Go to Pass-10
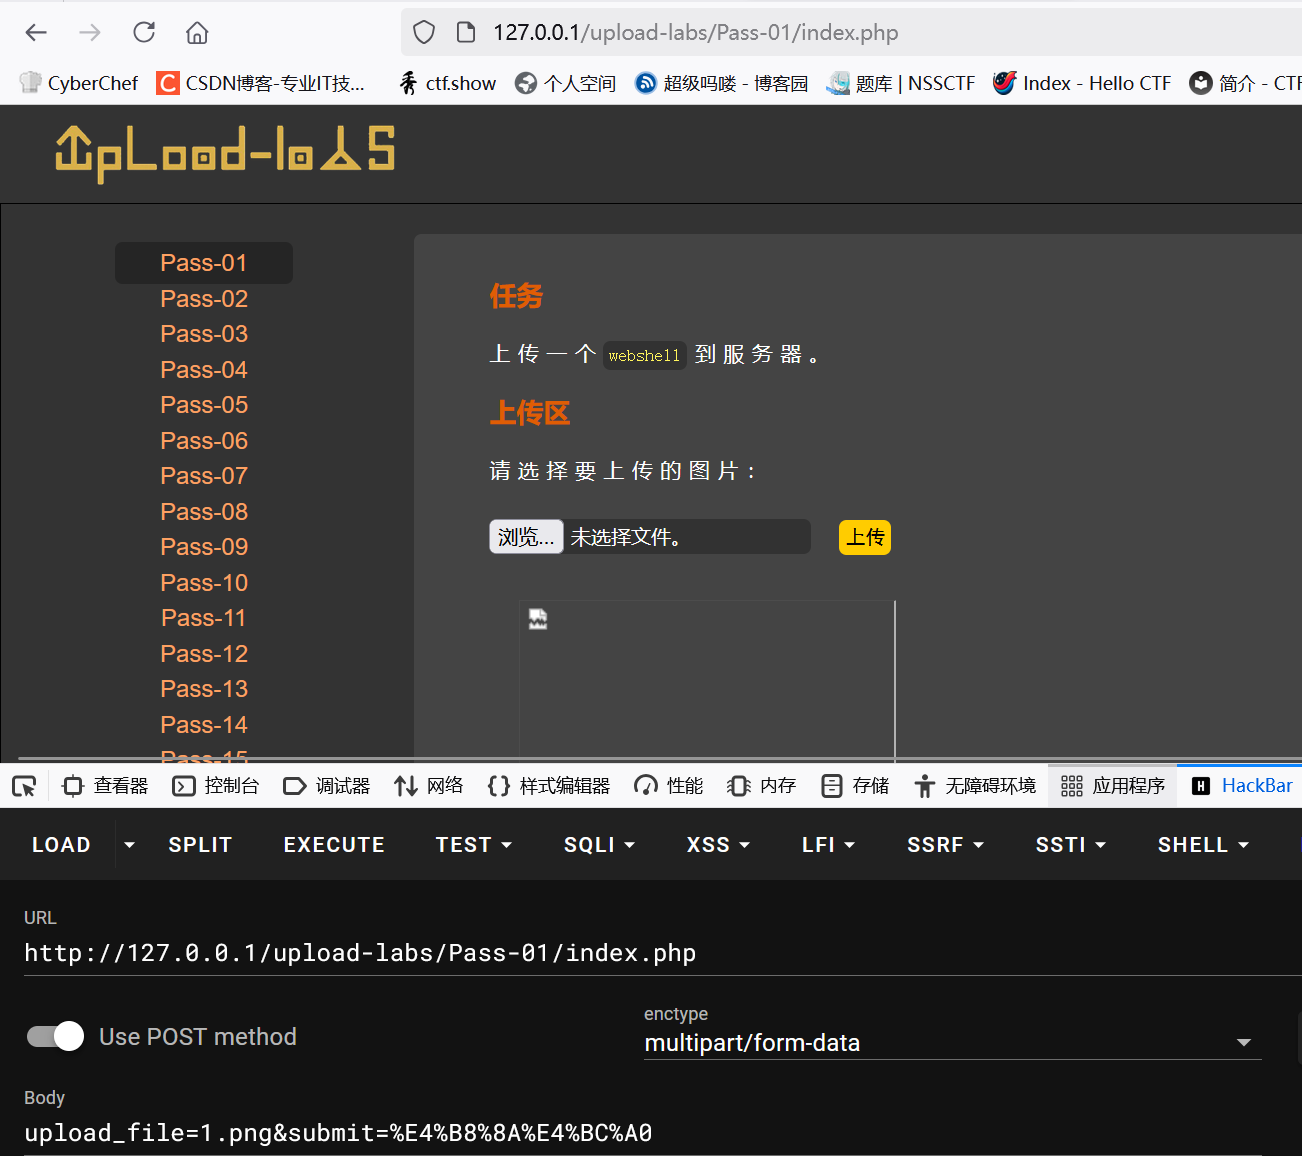Screen dimensions: 1302x1156 tap(204, 583)
